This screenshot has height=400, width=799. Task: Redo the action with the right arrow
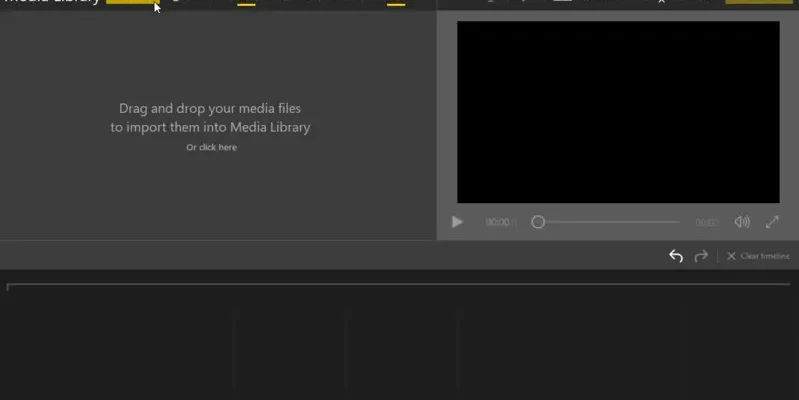point(701,255)
